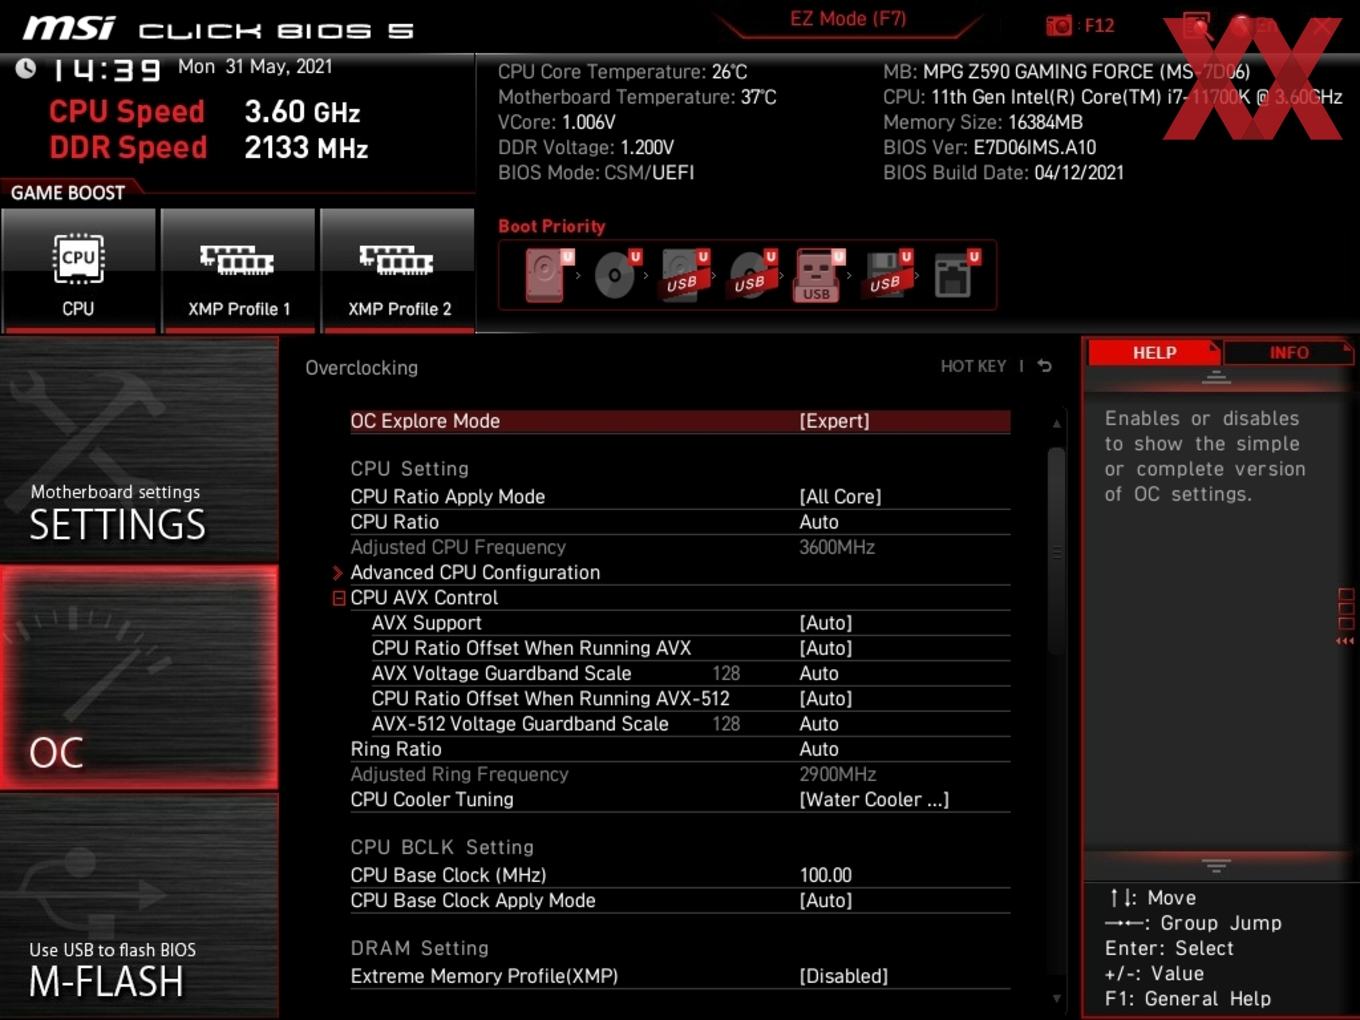Click the clock icon beside the time
The image size is (1360, 1020).
26,68
